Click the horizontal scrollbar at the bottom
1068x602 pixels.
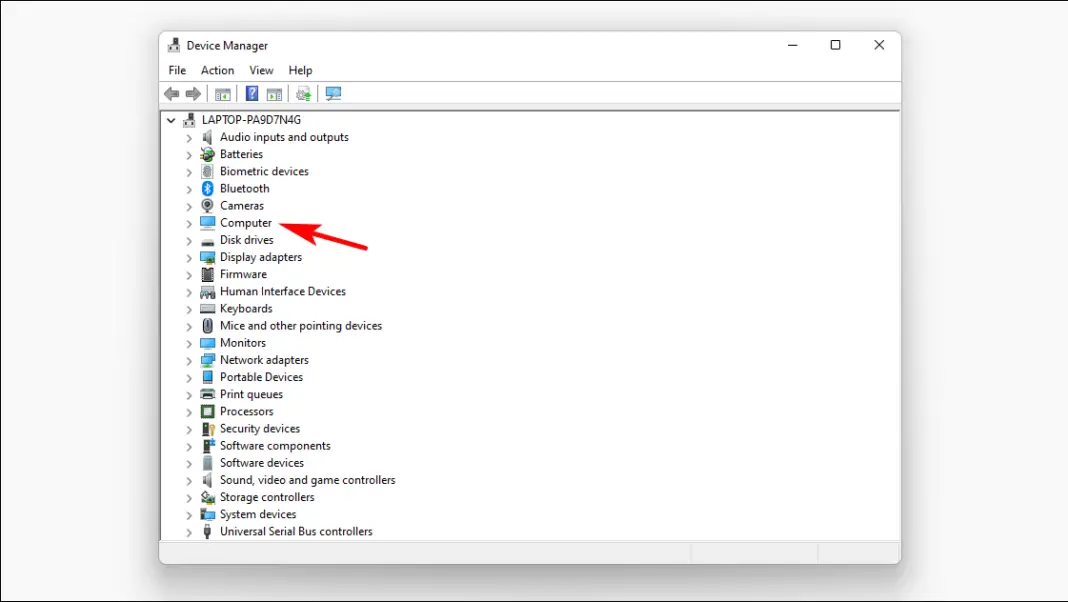[x=420, y=551]
